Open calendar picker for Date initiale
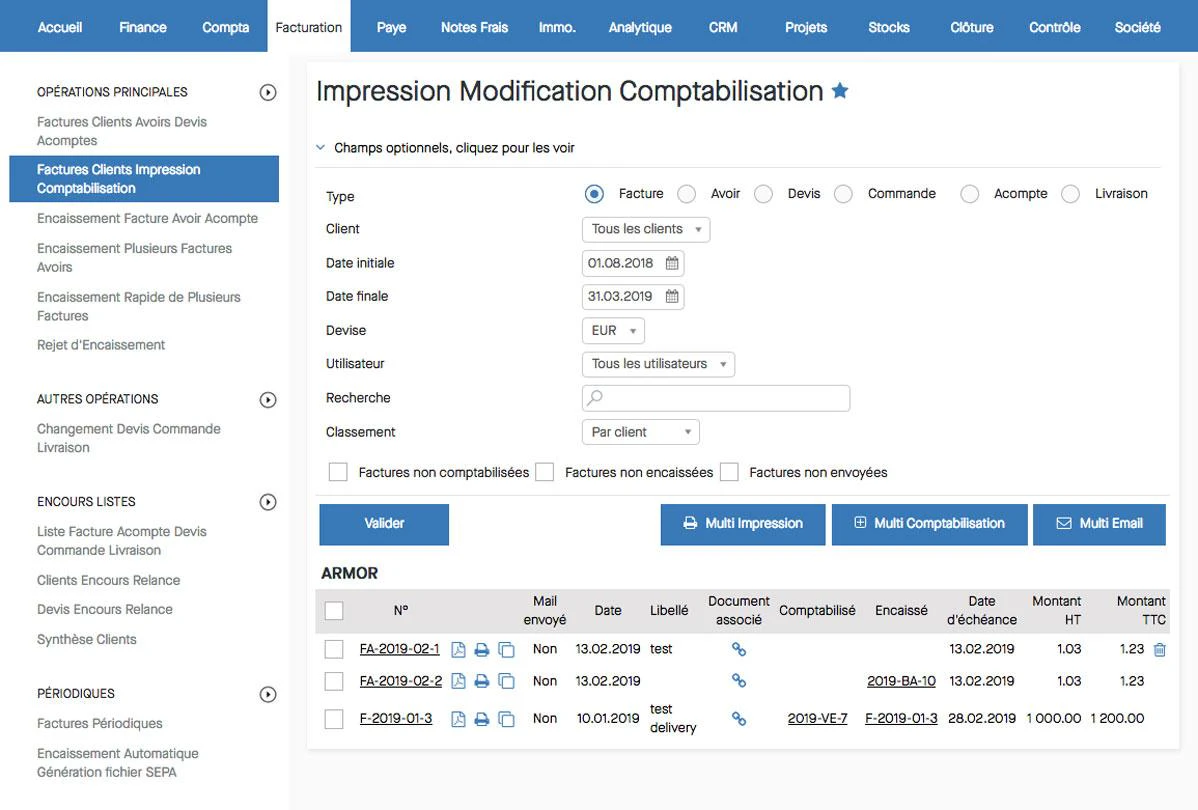Viewport: 1198px width, 810px height. point(672,263)
